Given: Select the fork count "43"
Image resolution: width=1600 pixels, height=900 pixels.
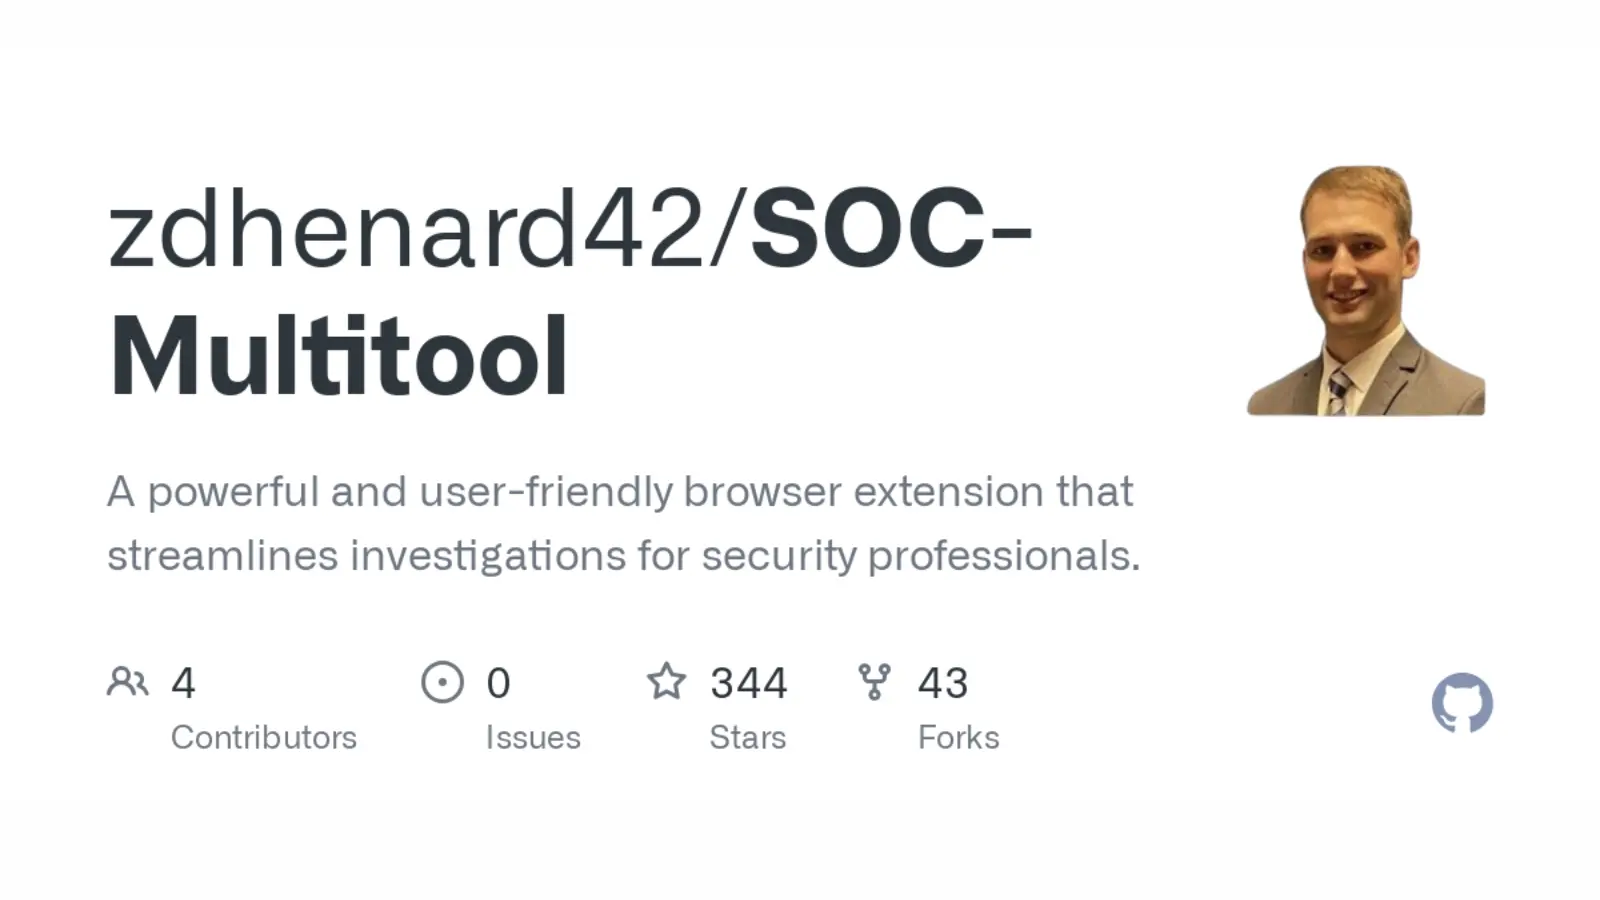Looking at the screenshot, I should coord(943,684).
